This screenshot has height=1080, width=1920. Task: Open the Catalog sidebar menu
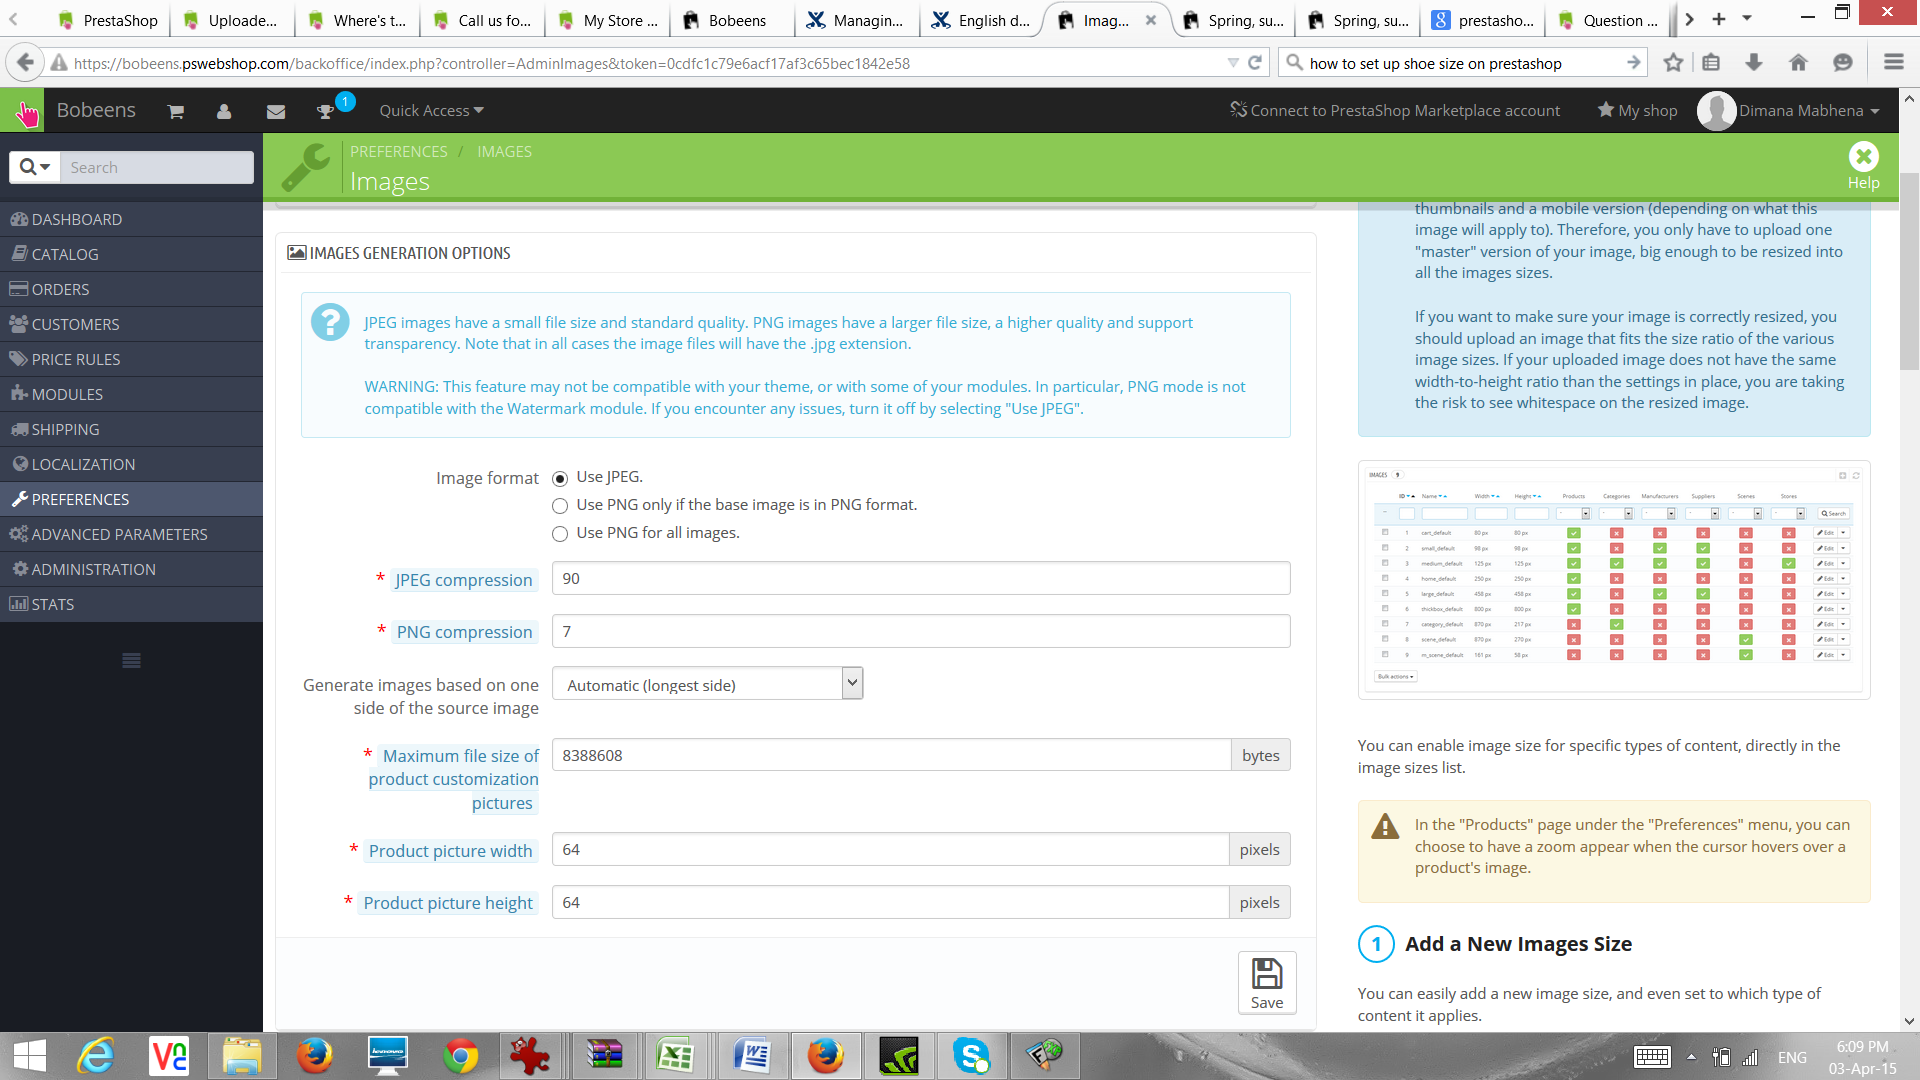tap(65, 254)
